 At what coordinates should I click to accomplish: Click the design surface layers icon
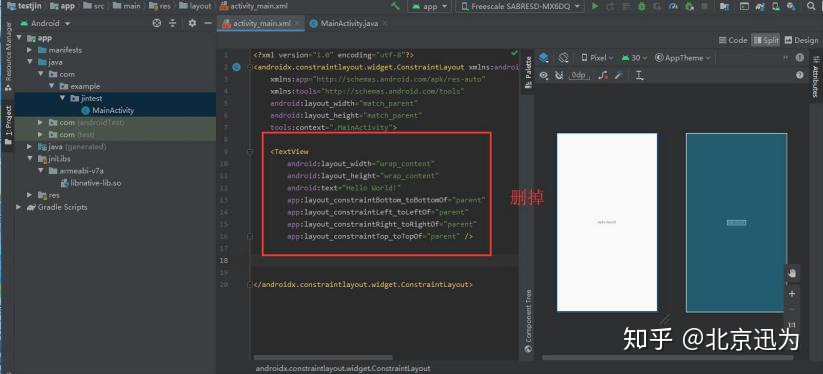click(x=544, y=58)
